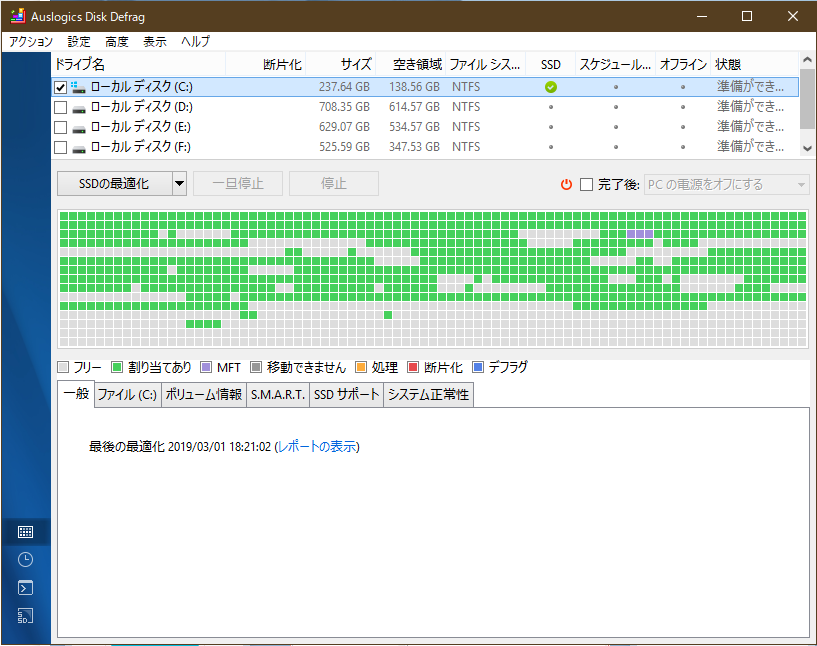Click the drive list scroll-up arrow
The height and width of the screenshot is (646, 817).
[x=807, y=59]
